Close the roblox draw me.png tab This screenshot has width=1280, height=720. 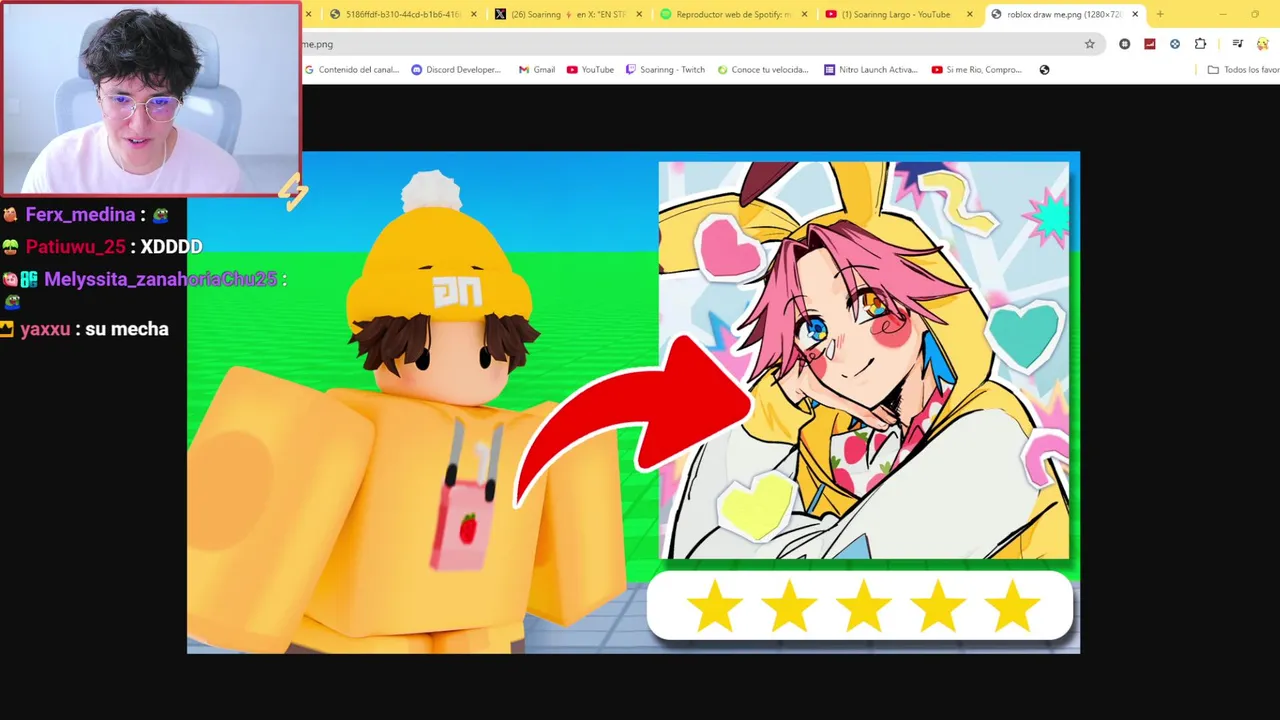pyautogui.click(x=1135, y=14)
